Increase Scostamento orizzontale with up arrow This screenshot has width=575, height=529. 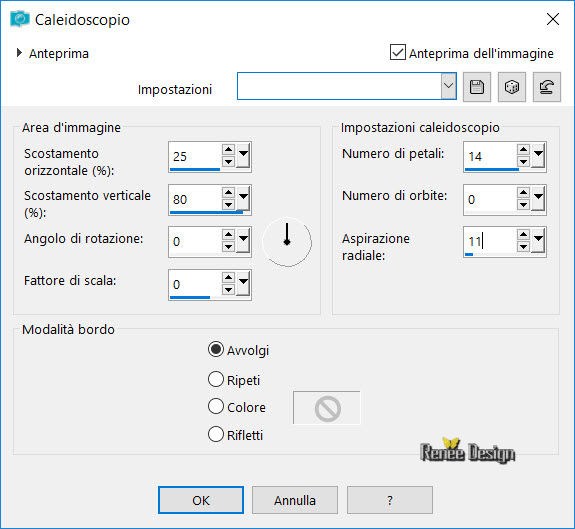(228, 150)
